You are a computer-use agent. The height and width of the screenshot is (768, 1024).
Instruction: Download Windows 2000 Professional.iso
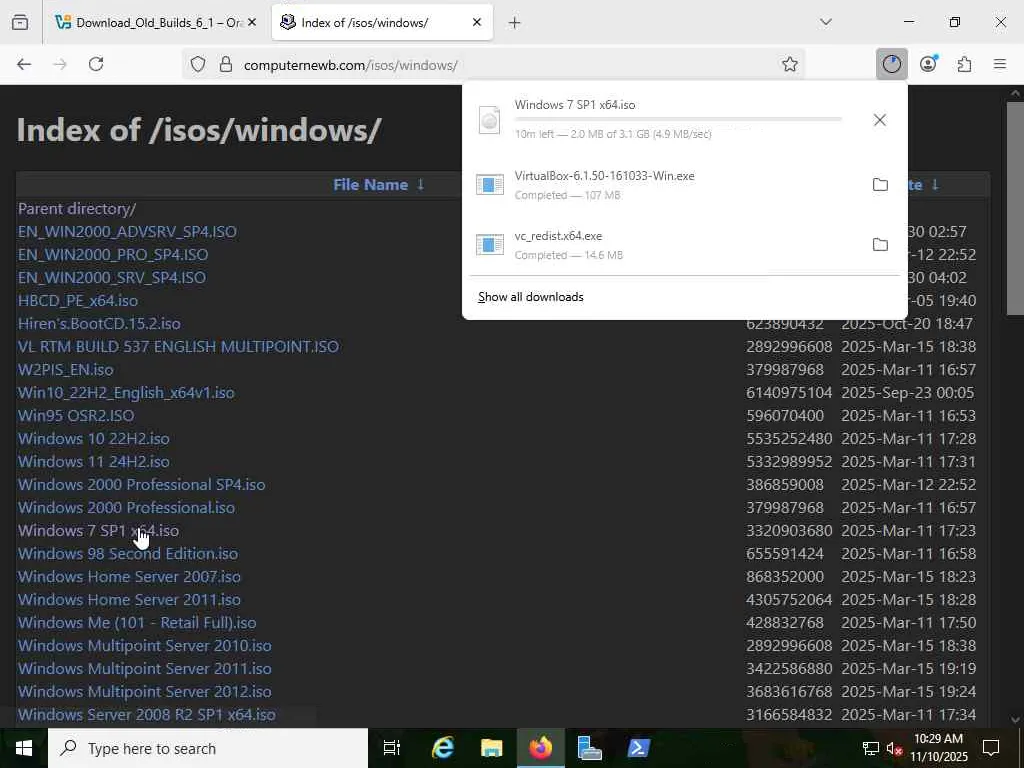point(126,507)
